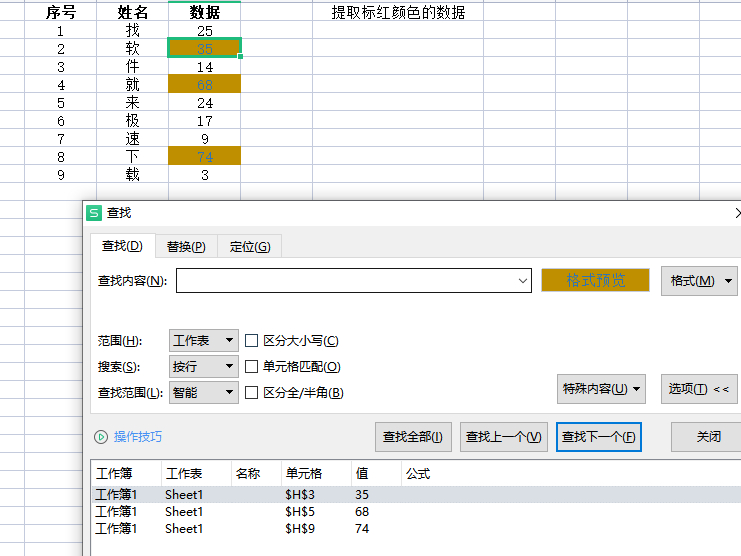Click the 查找上一个(V) button

[504, 437]
